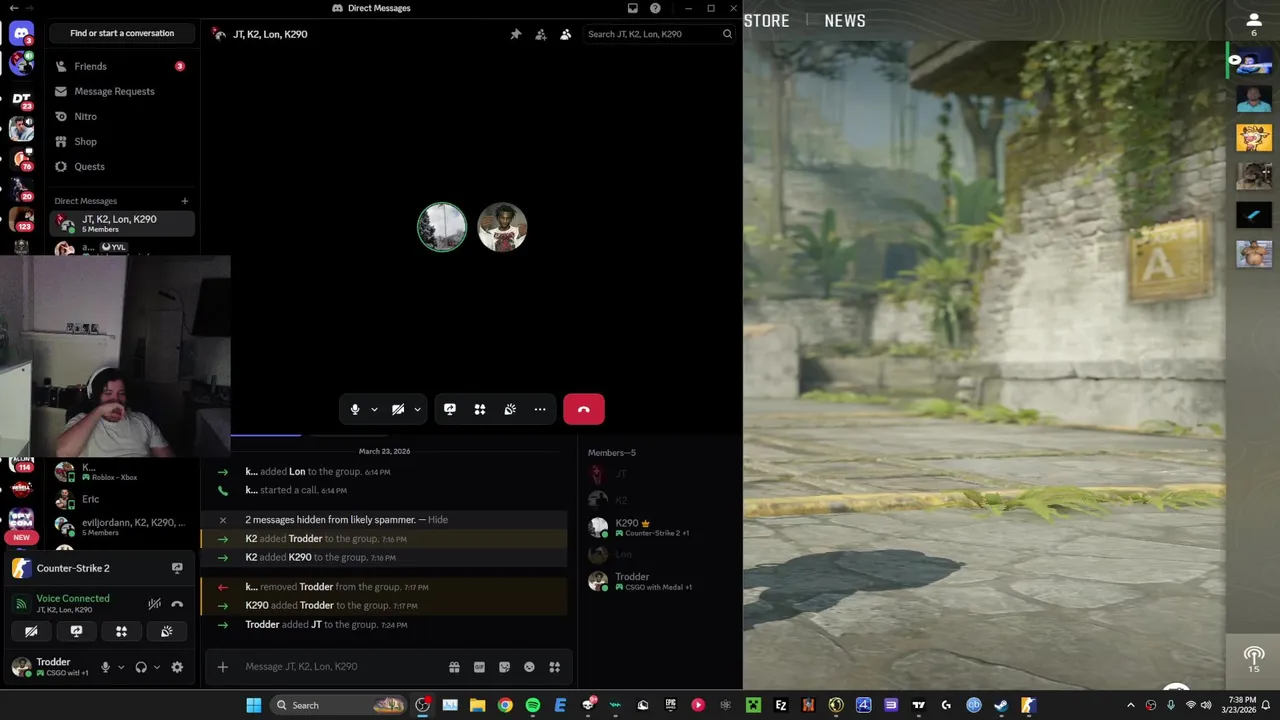
Task: Toggle noise suppression in voice panel
Action: (154, 604)
